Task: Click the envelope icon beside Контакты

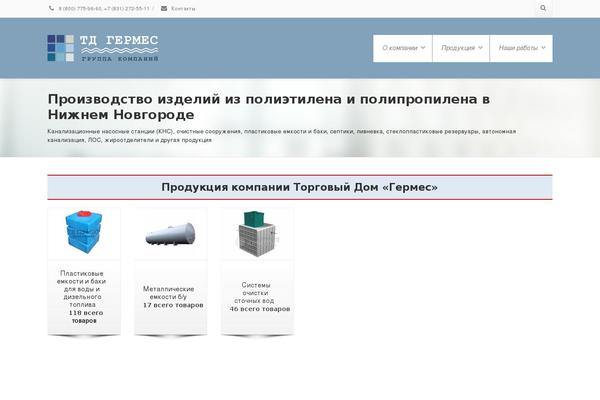Action: pos(164,8)
